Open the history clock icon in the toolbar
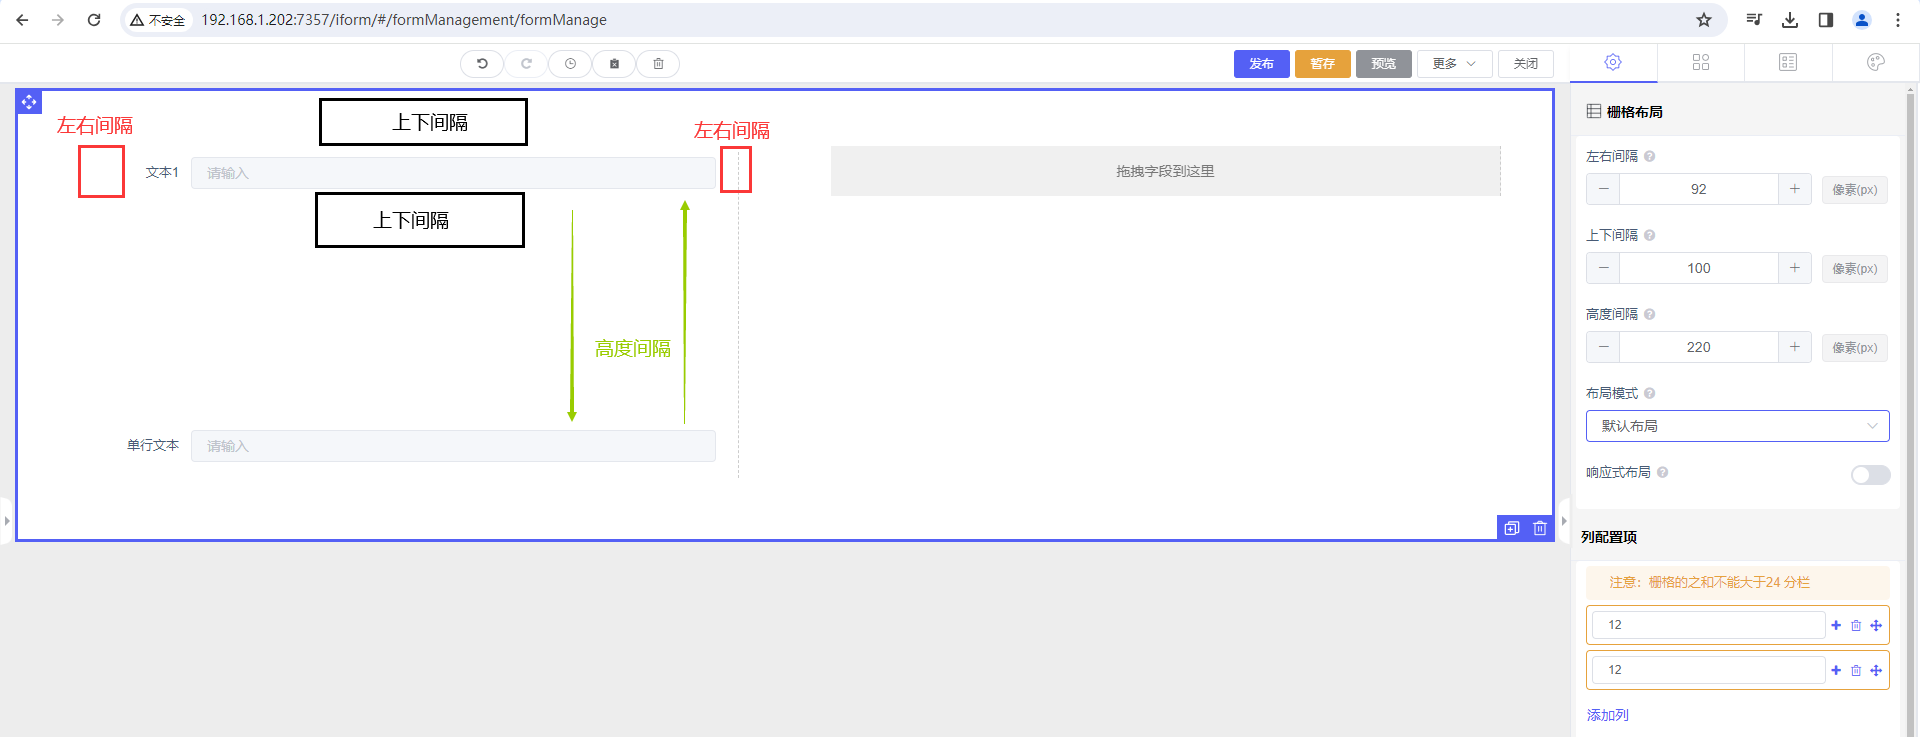 [x=570, y=64]
